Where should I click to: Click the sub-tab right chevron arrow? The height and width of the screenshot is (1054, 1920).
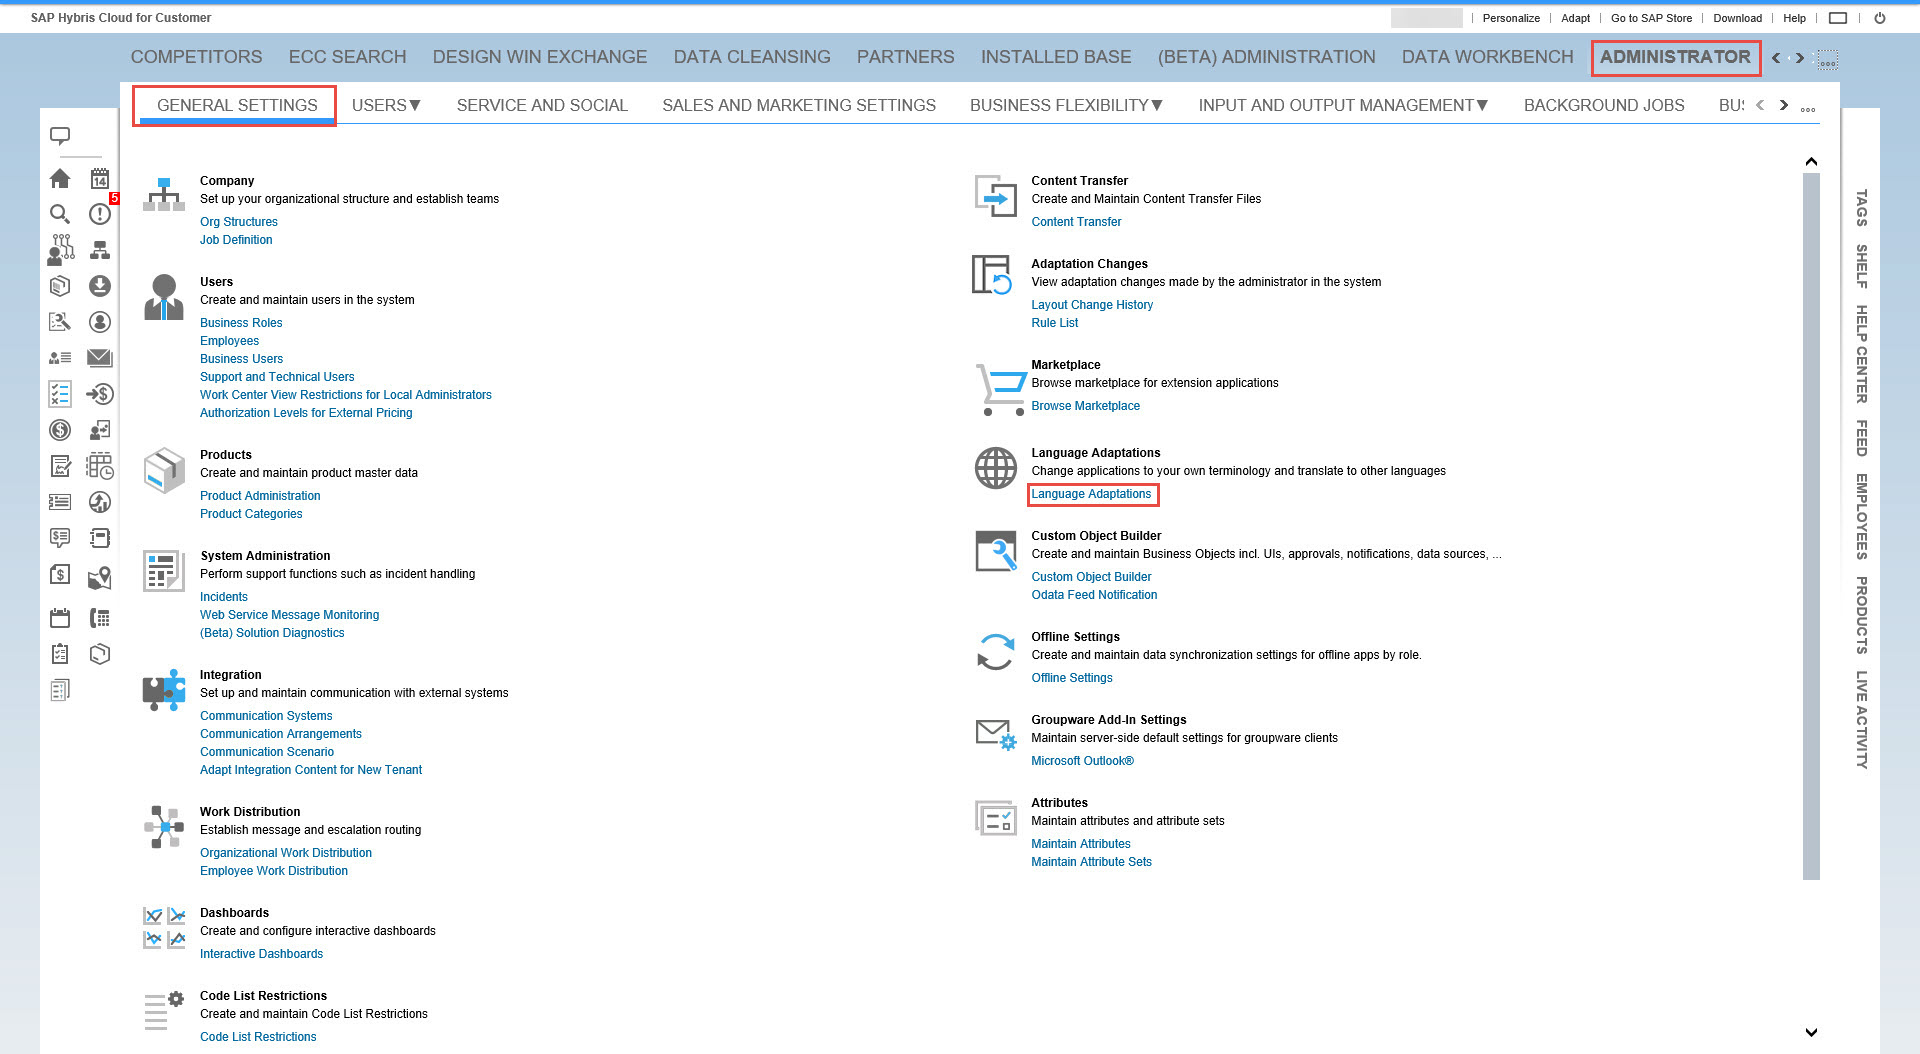click(1784, 105)
